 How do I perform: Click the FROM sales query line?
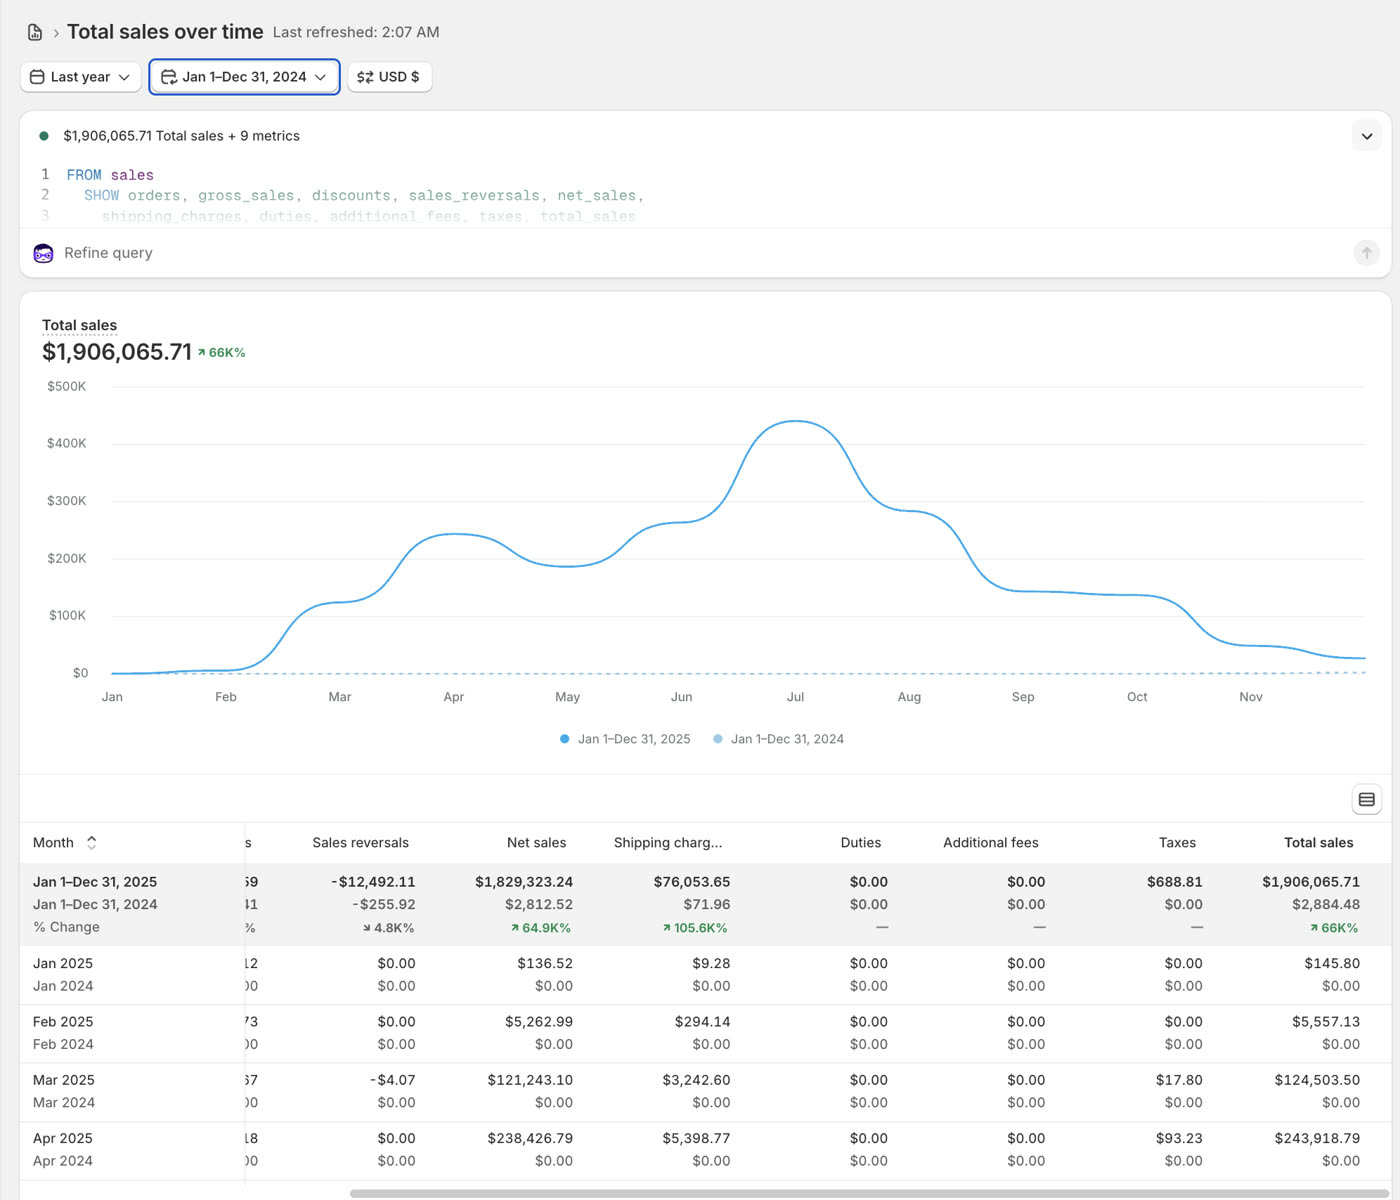(110, 175)
